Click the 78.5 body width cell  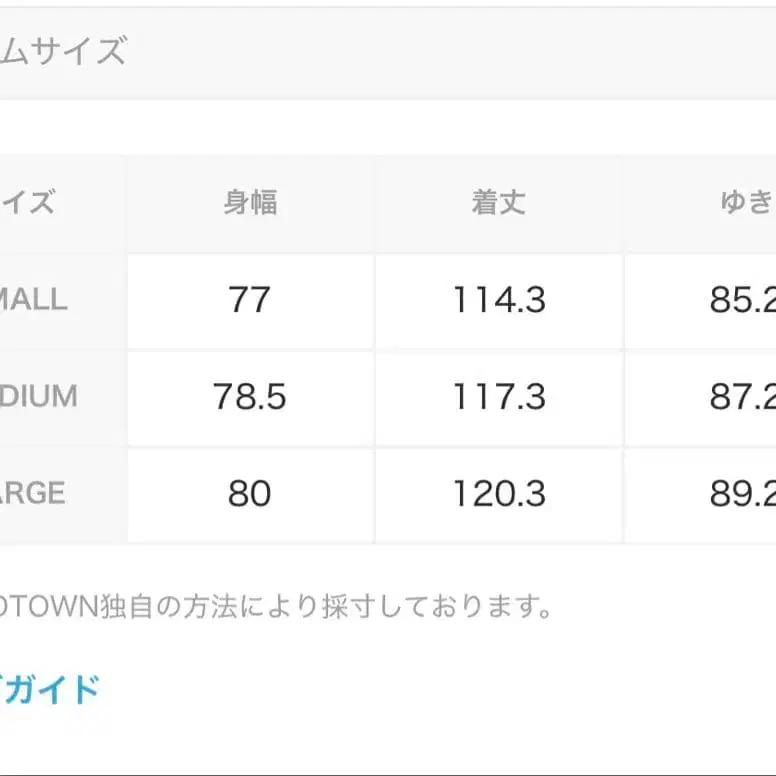pyautogui.click(x=250, y=397)
